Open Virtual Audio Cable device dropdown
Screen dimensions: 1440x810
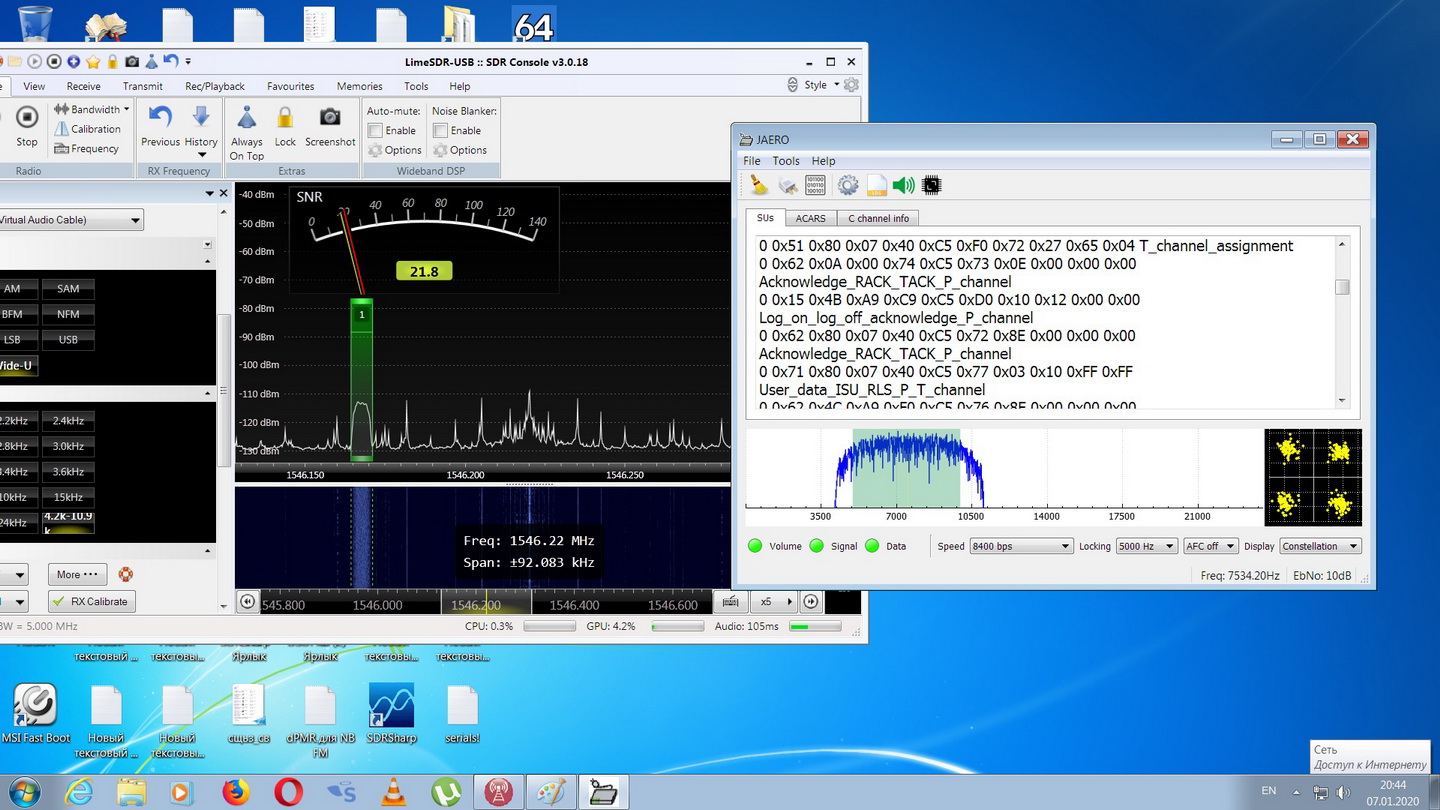[x=135, y=220]
